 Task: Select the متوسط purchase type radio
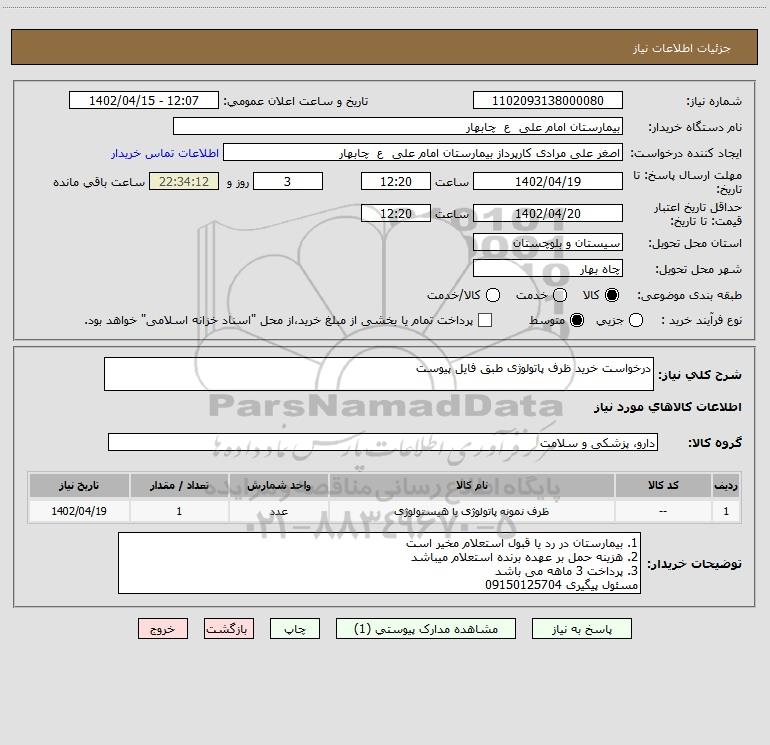click(x=577, y=320)
